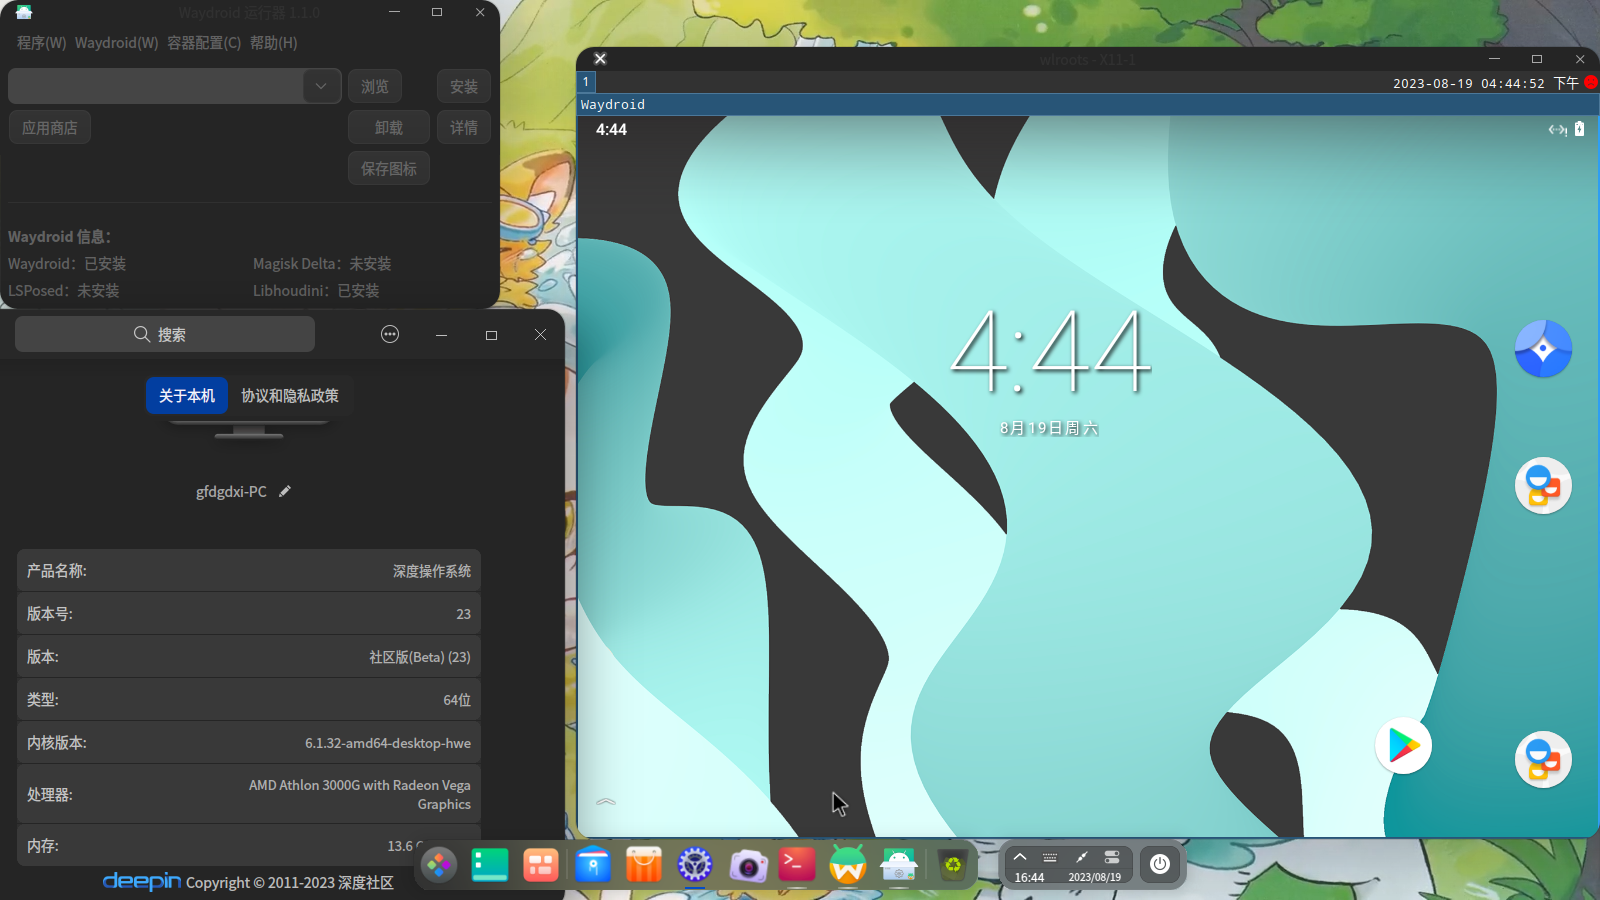Open Control Center gear icon in dock

[695, 864]
